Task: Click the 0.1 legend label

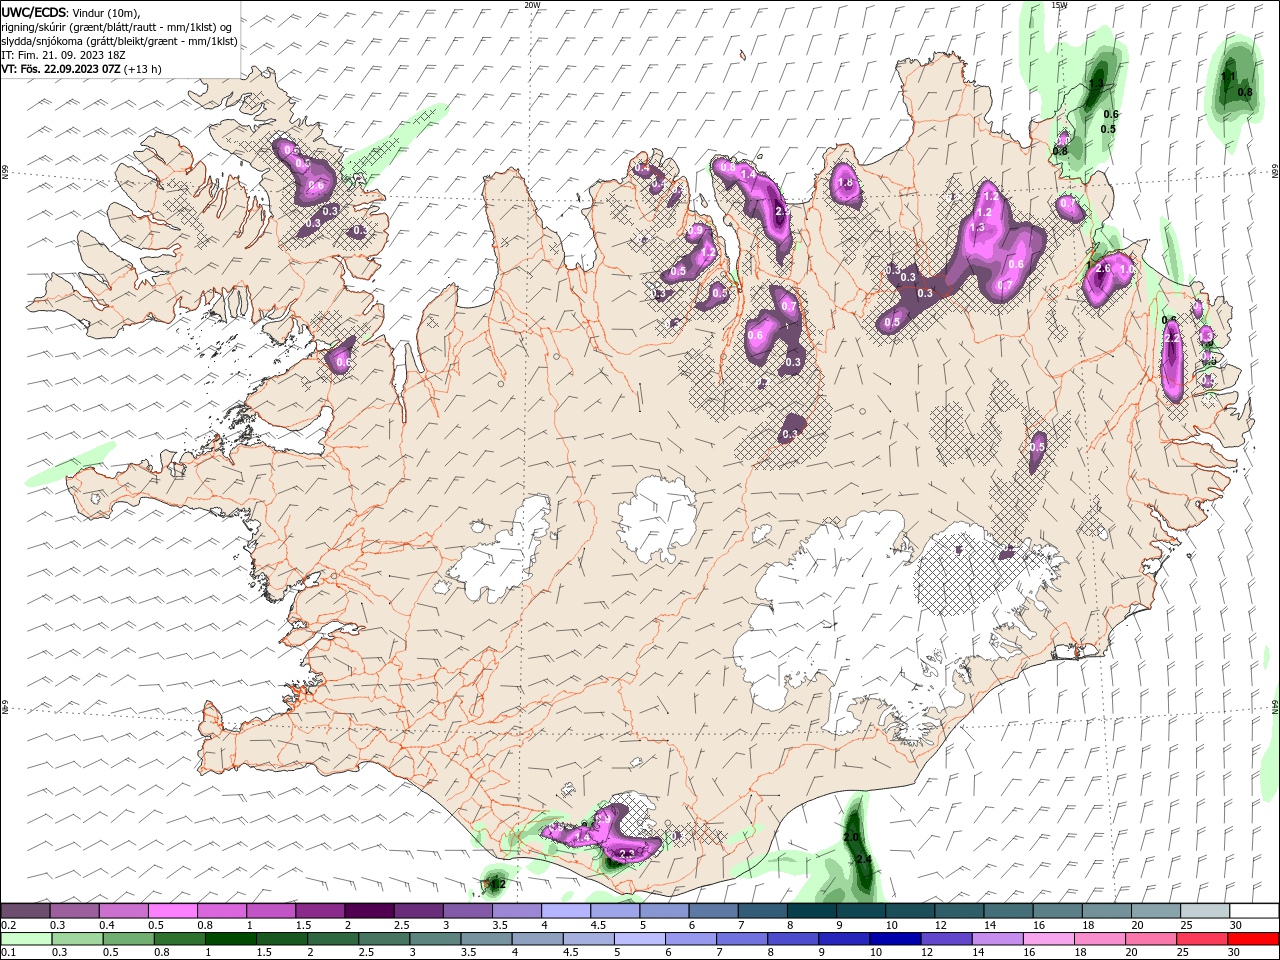Action: point(8,953)
